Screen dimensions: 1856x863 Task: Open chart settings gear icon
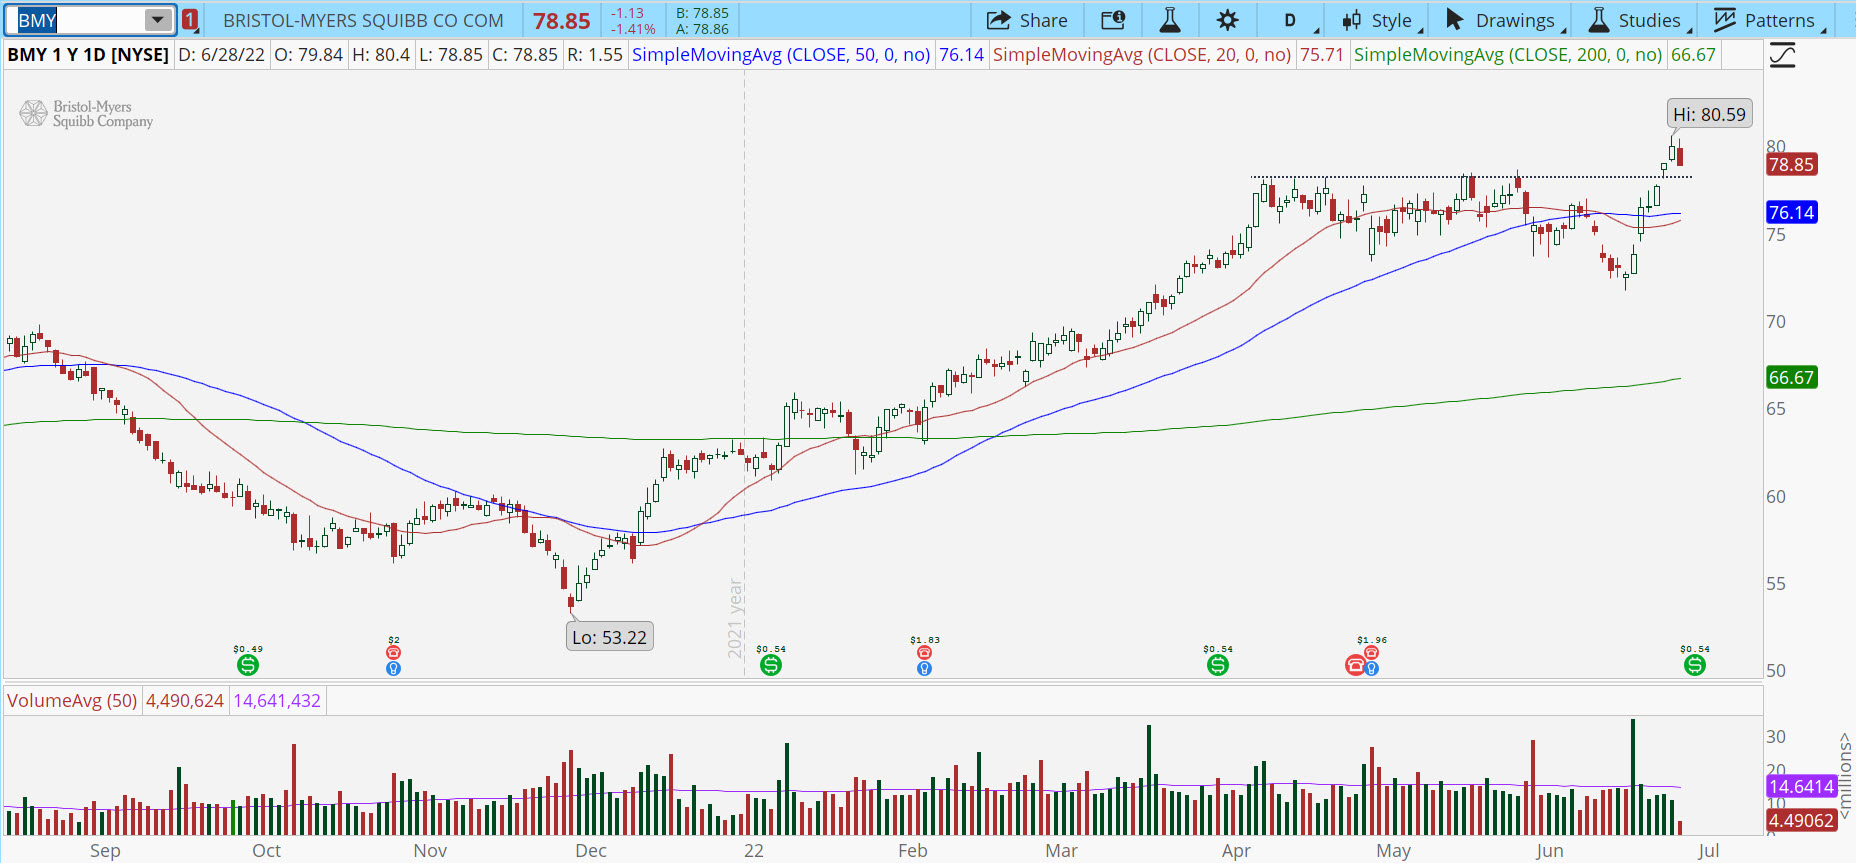pyautogui.click(x=1228, y=20)
